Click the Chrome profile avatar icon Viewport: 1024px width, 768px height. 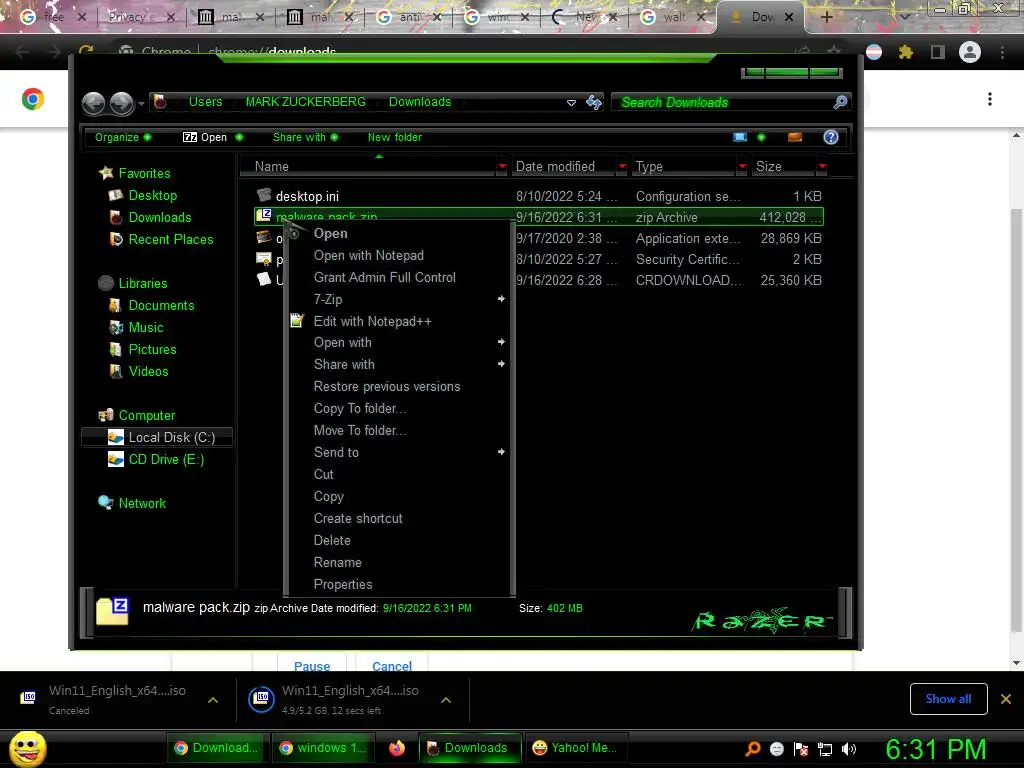[970, 52]
